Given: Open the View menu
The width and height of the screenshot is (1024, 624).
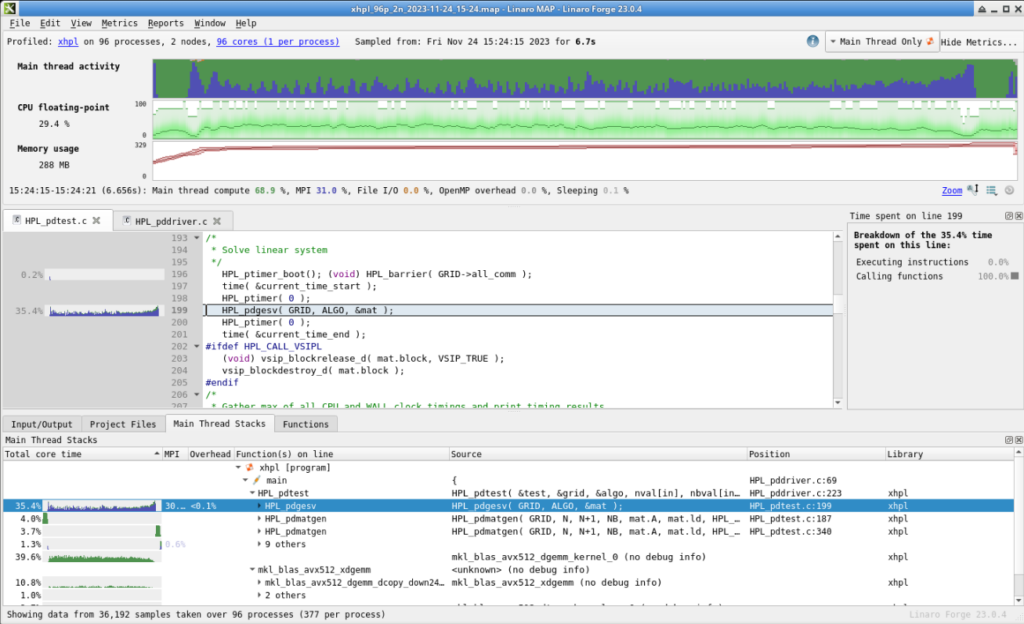Looking at the screenshot, I should pyautogui.click(x=81, y=23).
